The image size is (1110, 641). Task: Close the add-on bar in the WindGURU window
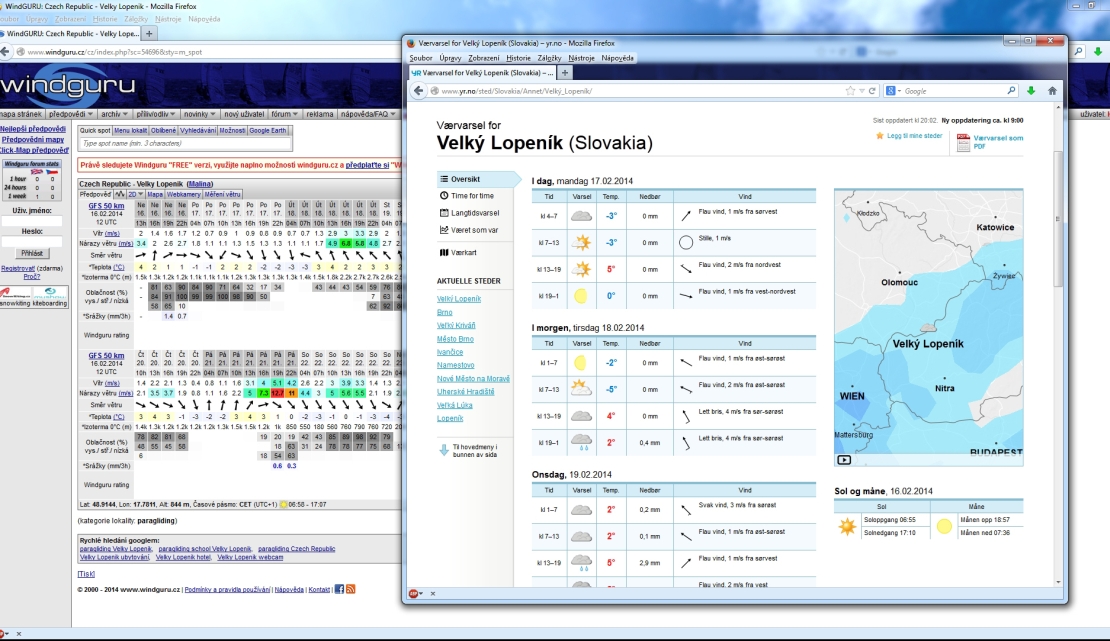(x=18, y=634)
